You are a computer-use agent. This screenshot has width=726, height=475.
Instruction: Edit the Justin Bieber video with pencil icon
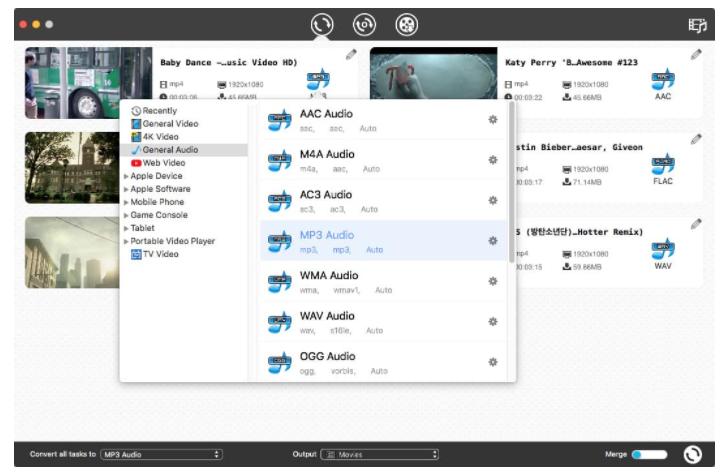(696, 139)
